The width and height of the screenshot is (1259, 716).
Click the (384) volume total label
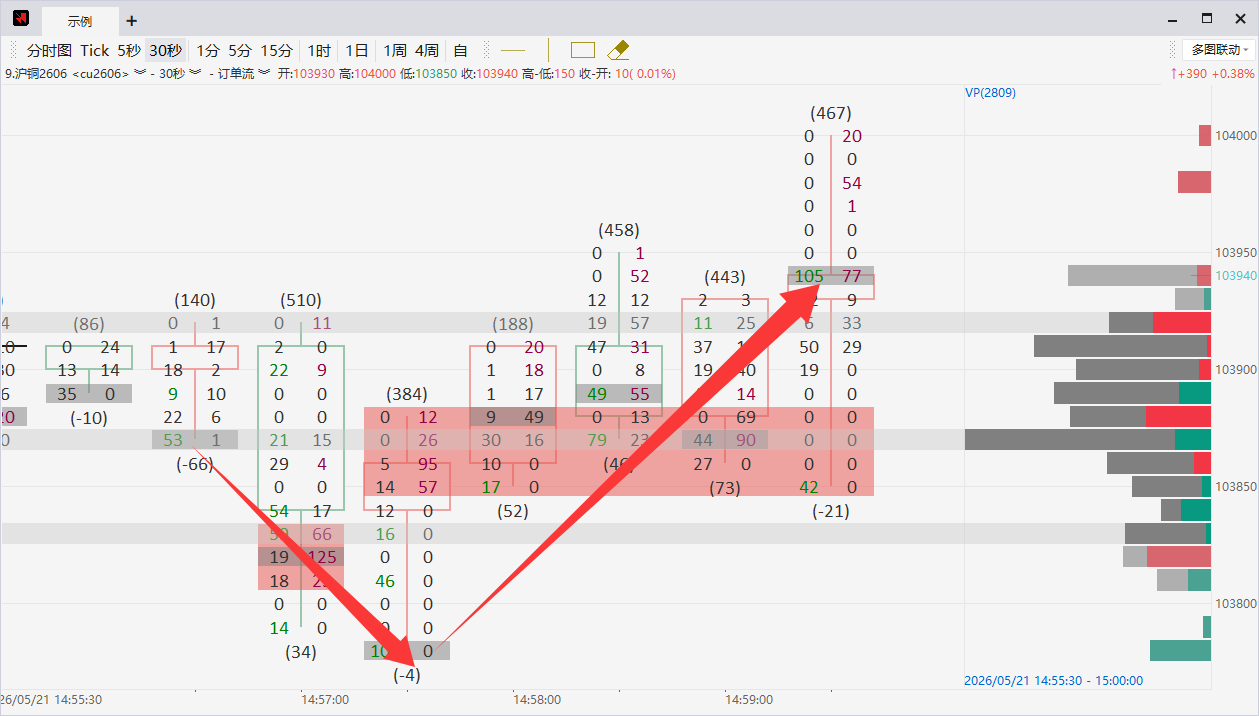407,394
